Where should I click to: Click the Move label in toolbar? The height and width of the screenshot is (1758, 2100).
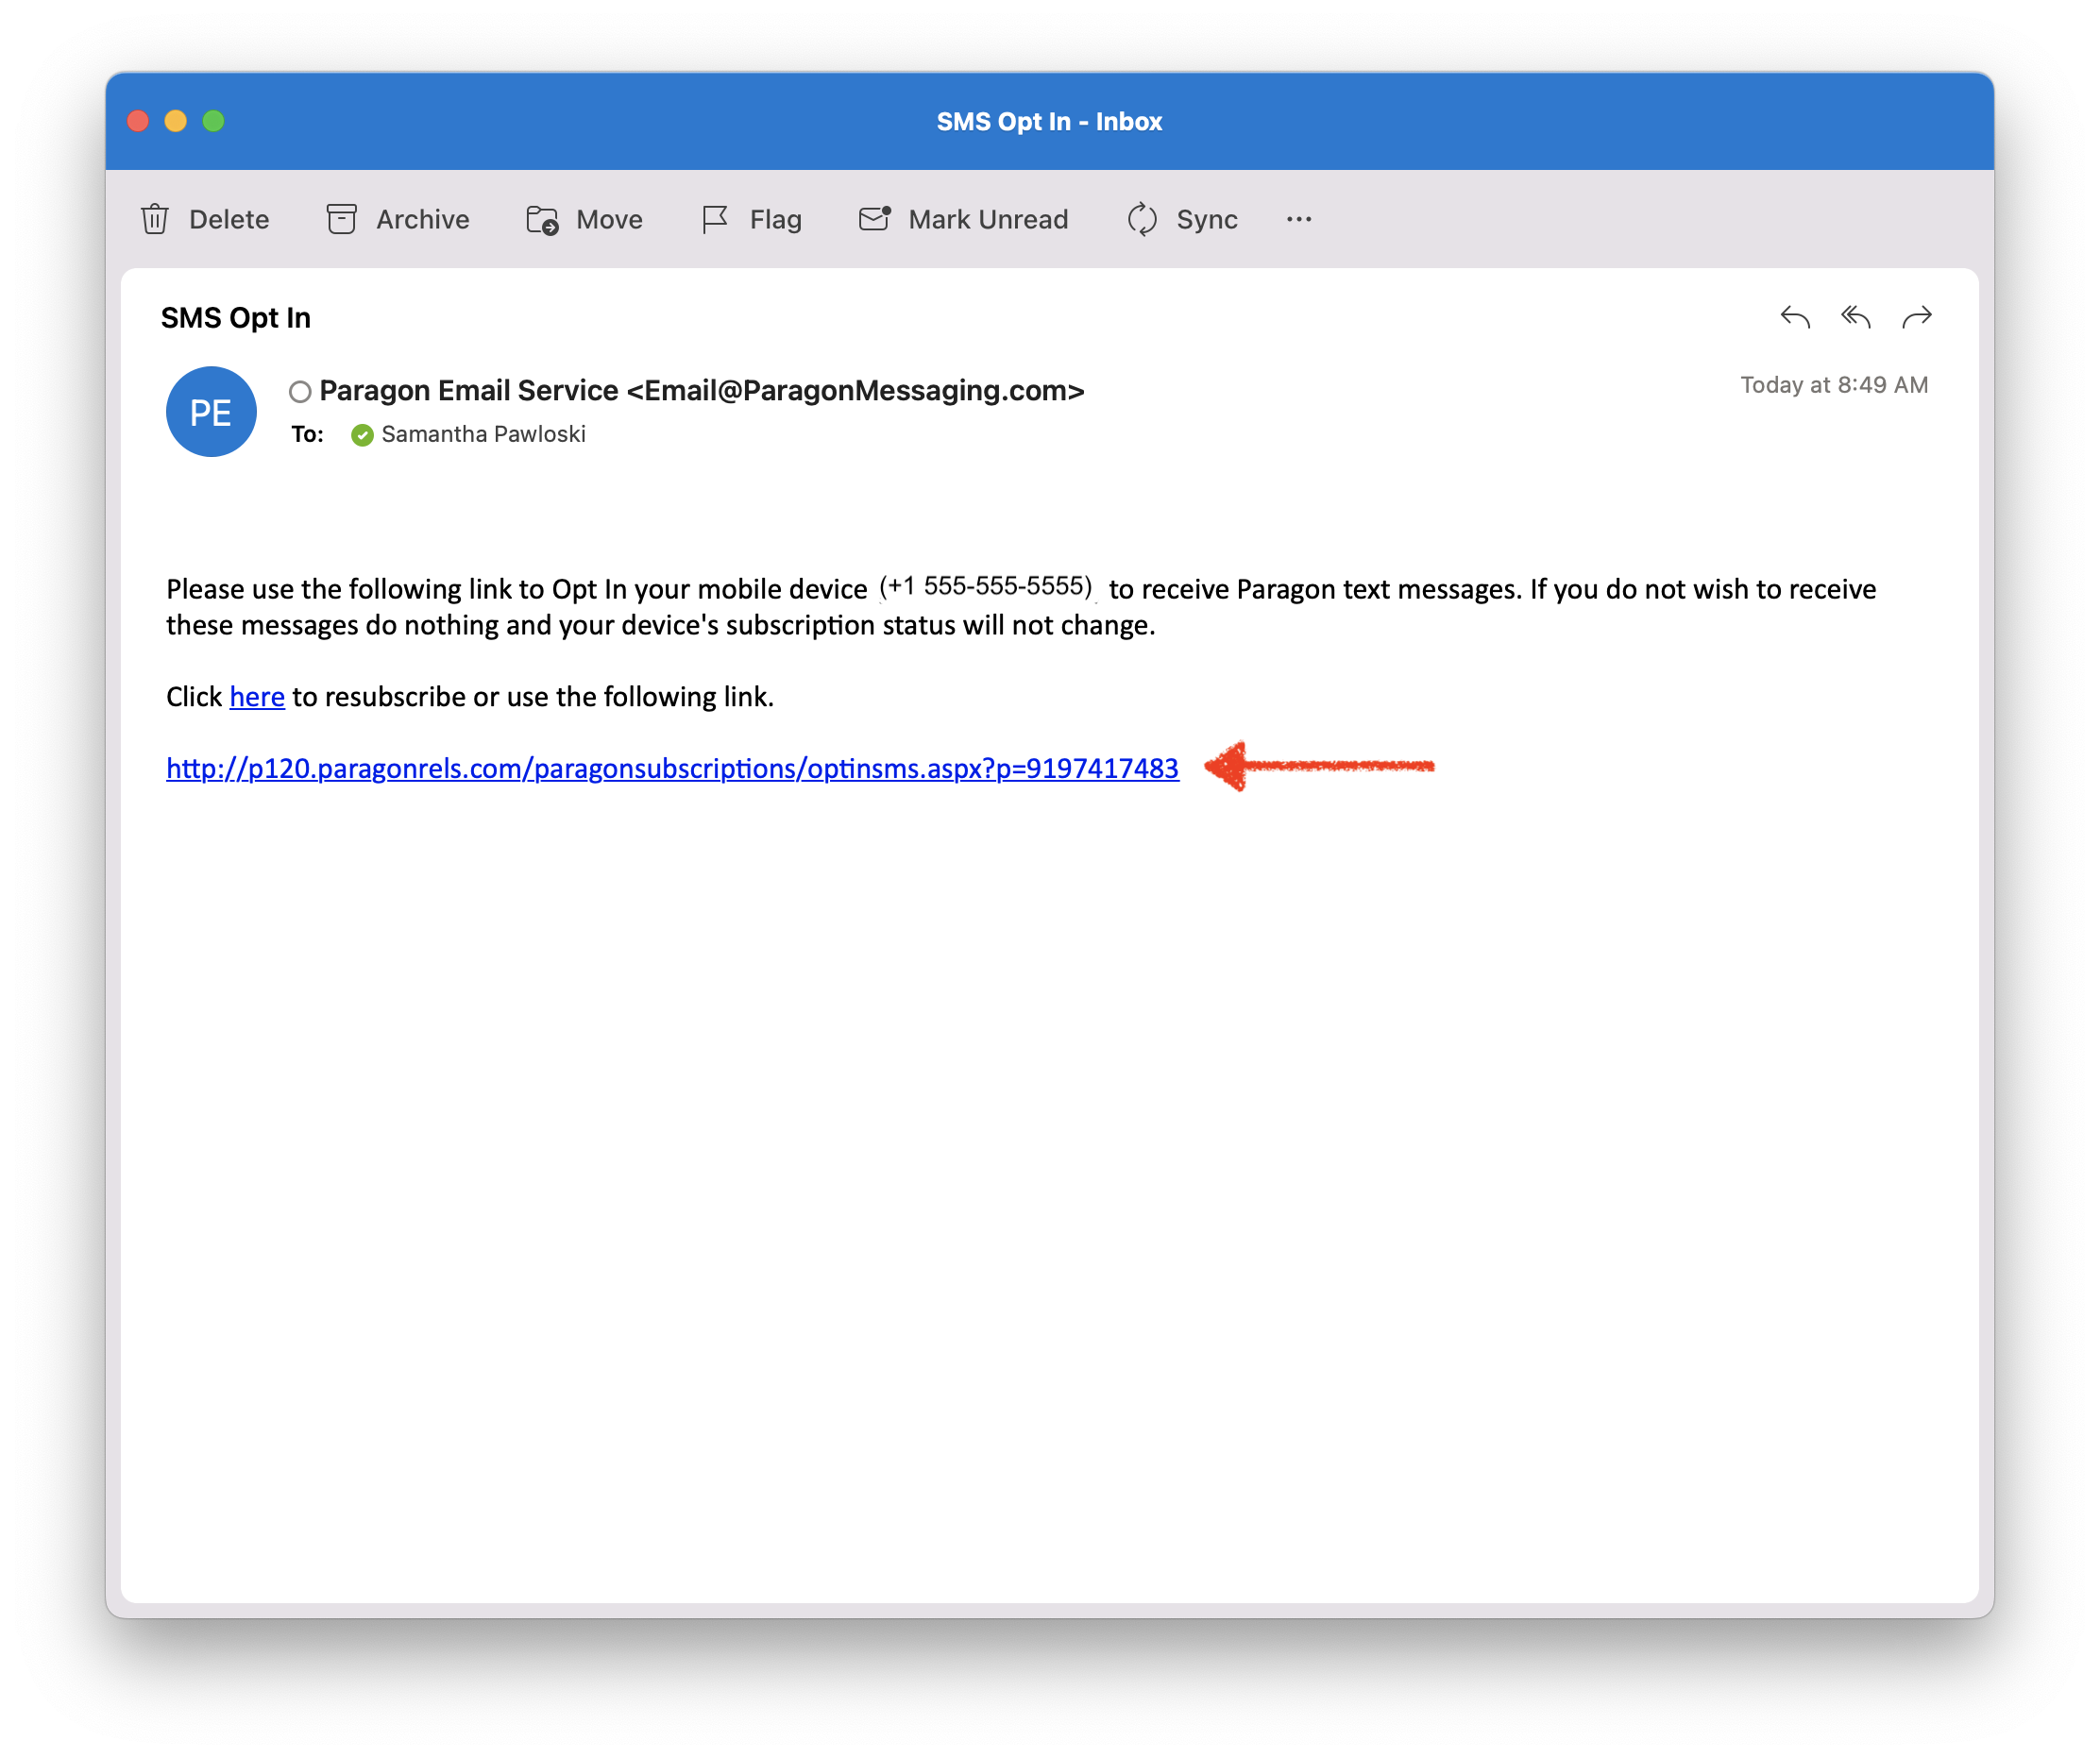pos(609,219)
